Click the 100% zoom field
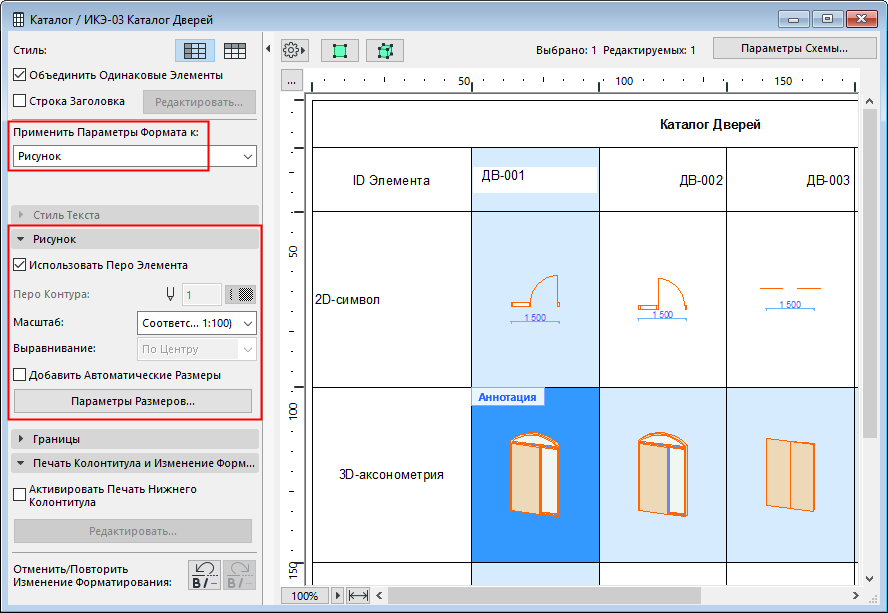The width and height of the screenshot is (888, 613). click(x=305, y=595)
